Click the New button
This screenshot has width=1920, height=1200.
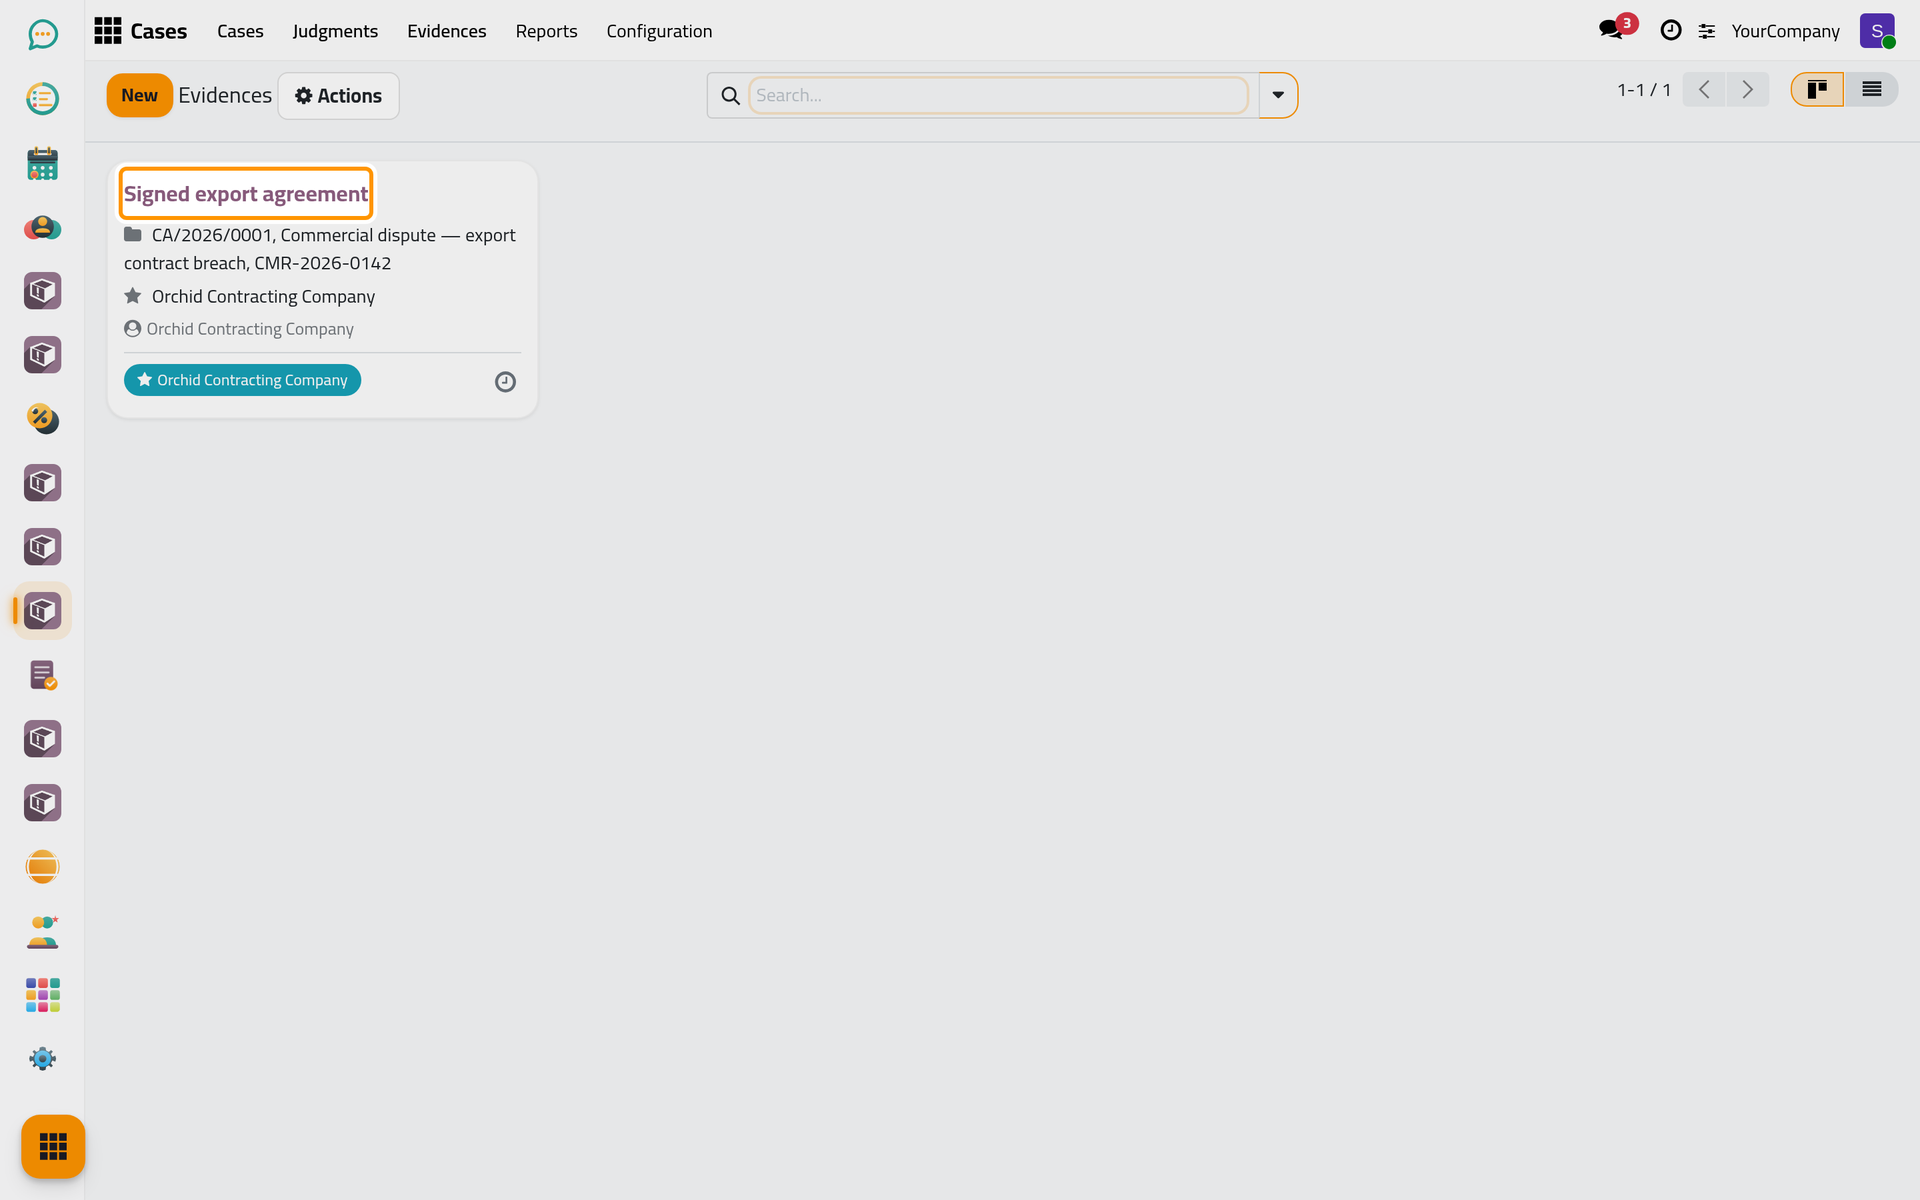[x=139, y=96]
